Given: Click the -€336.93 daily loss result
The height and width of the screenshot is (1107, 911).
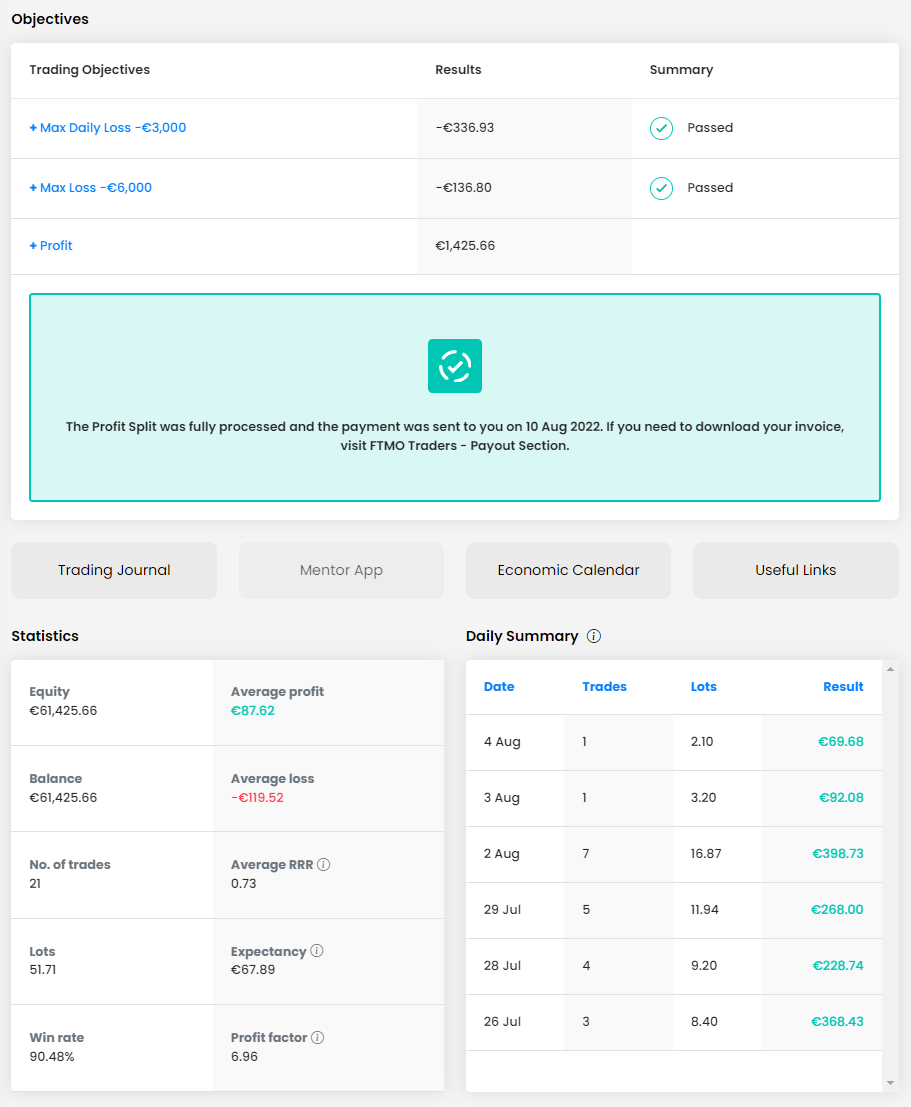Looking at the screenshot, I should tap(465, 128).
